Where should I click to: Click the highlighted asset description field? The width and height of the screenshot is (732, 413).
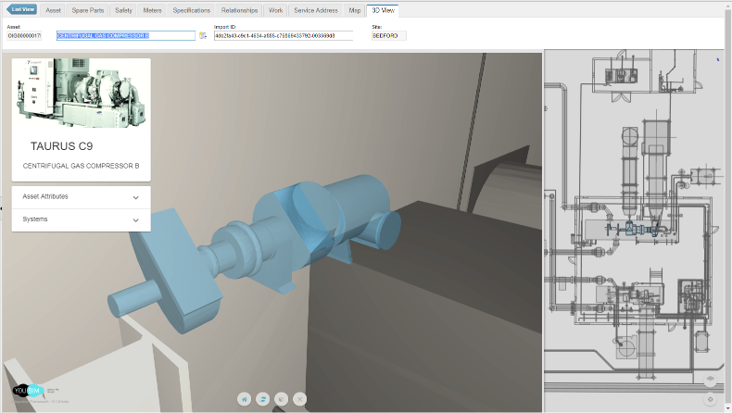[126, 35]
